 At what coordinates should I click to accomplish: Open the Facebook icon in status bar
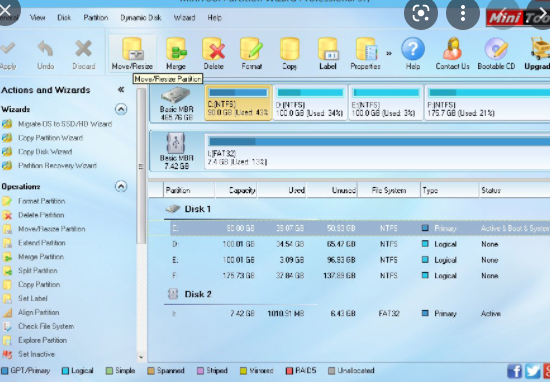[x=515, y=371]
